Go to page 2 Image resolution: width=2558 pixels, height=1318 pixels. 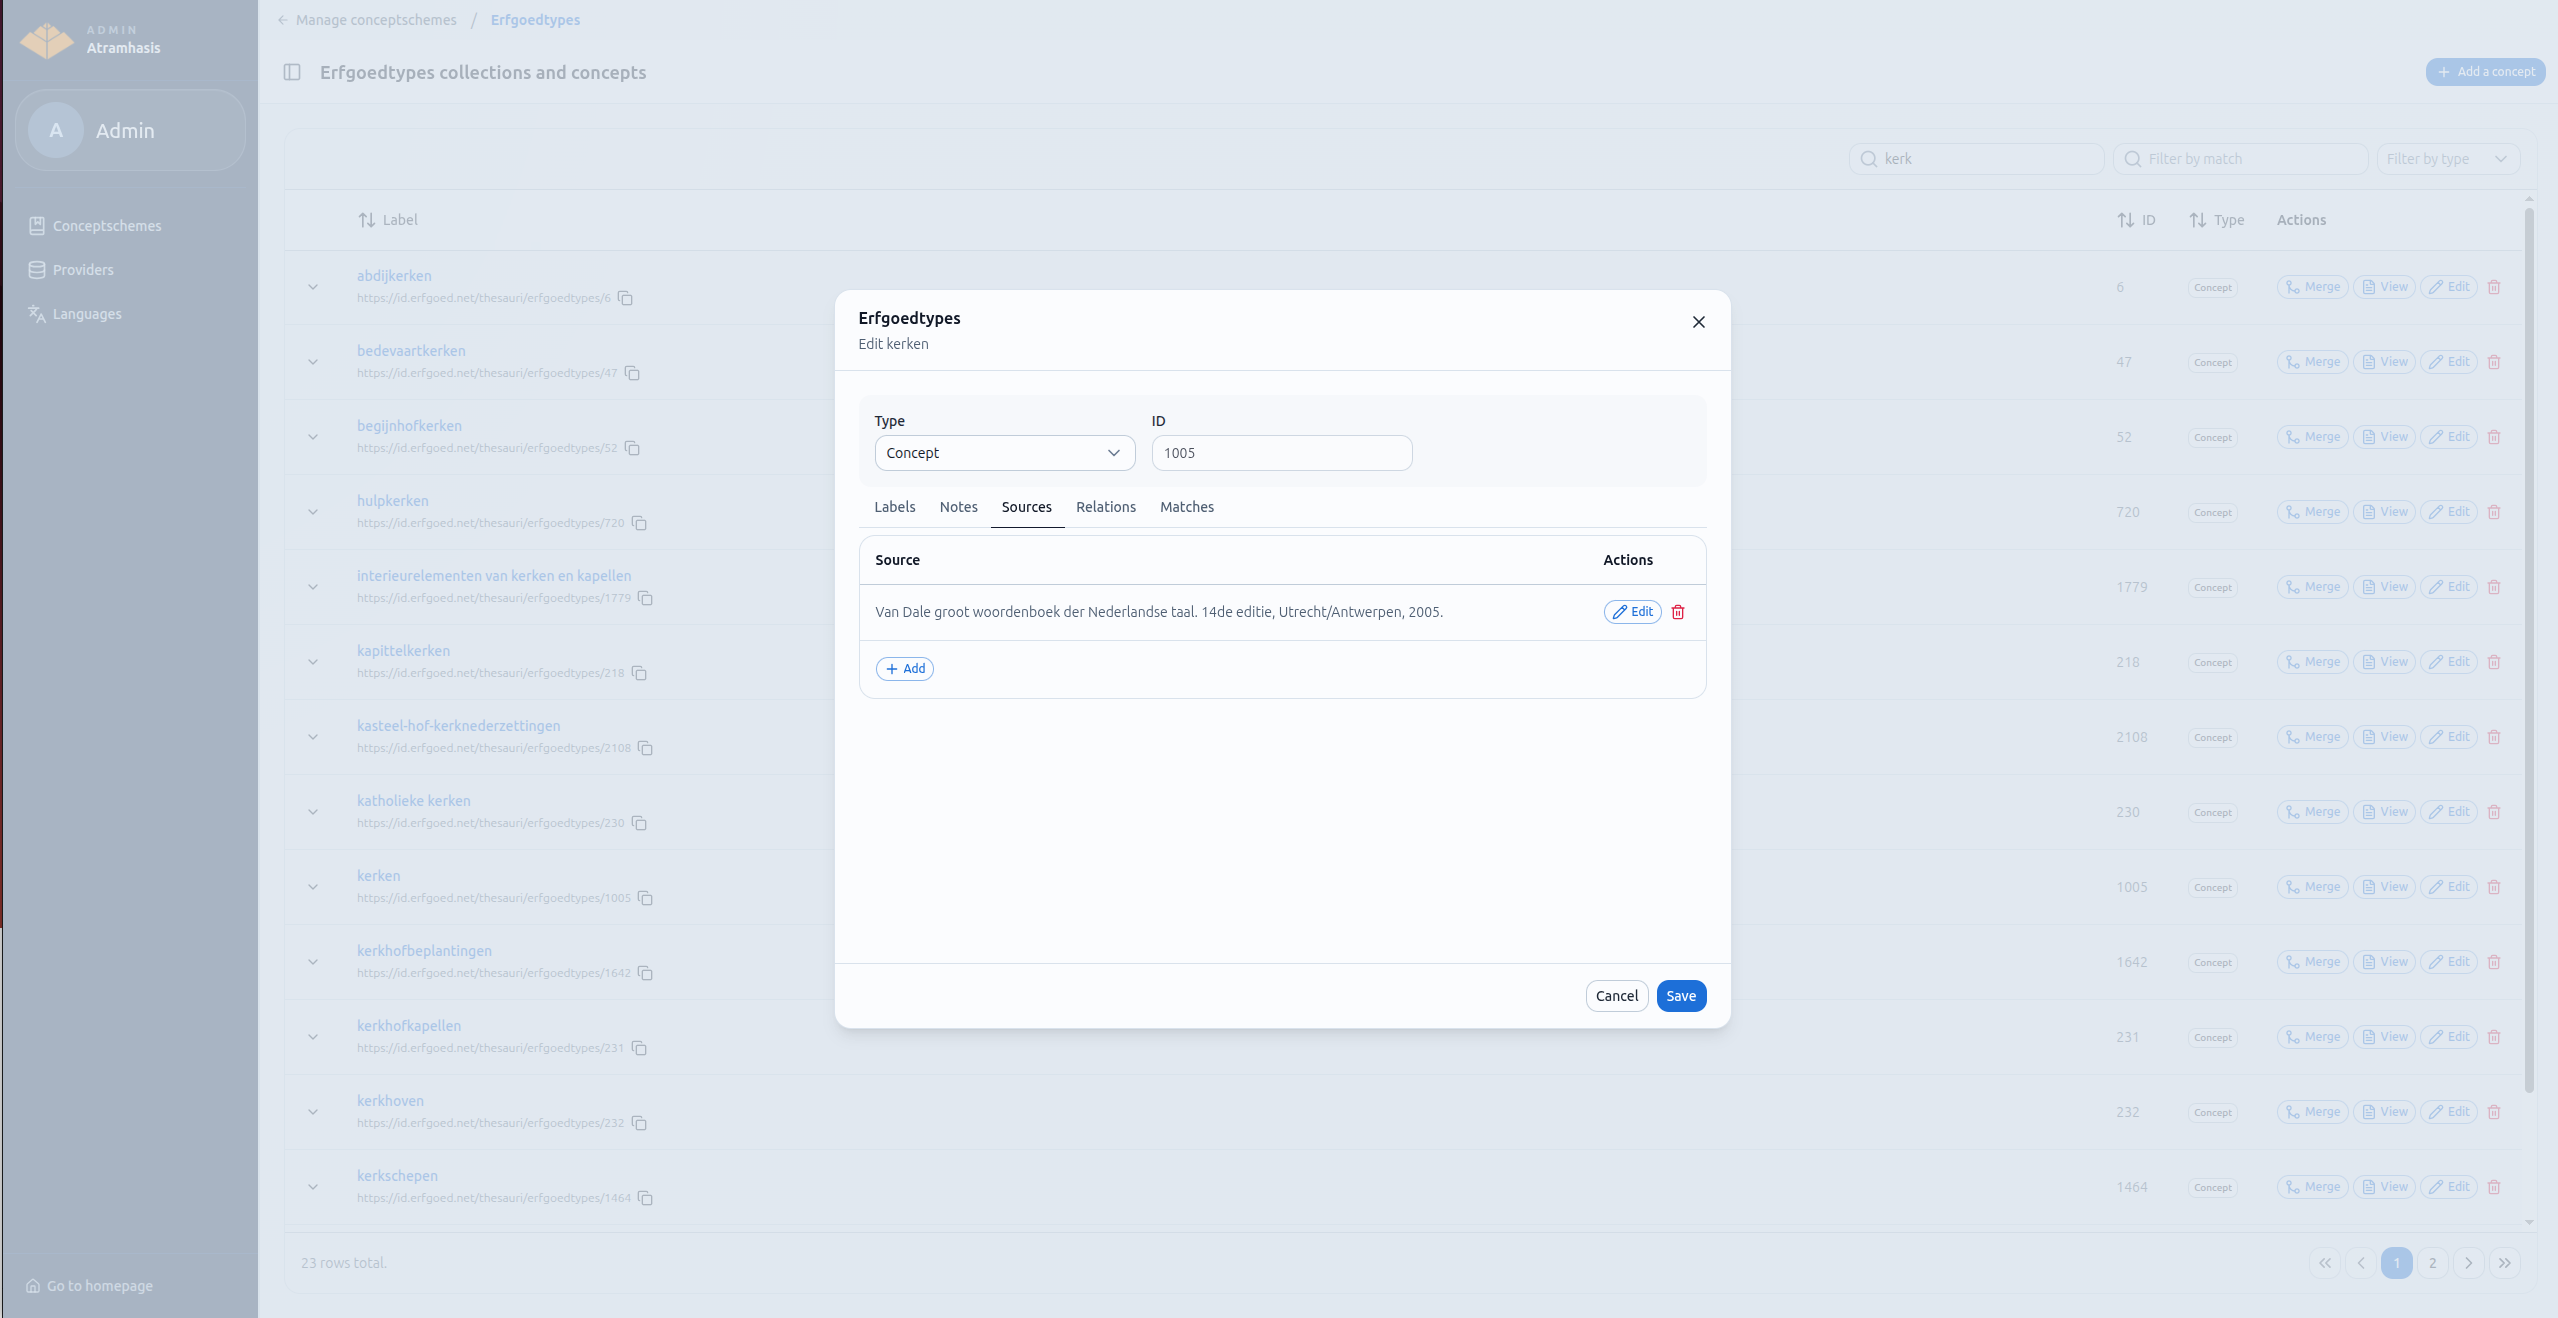(x=2432, y=1263)
